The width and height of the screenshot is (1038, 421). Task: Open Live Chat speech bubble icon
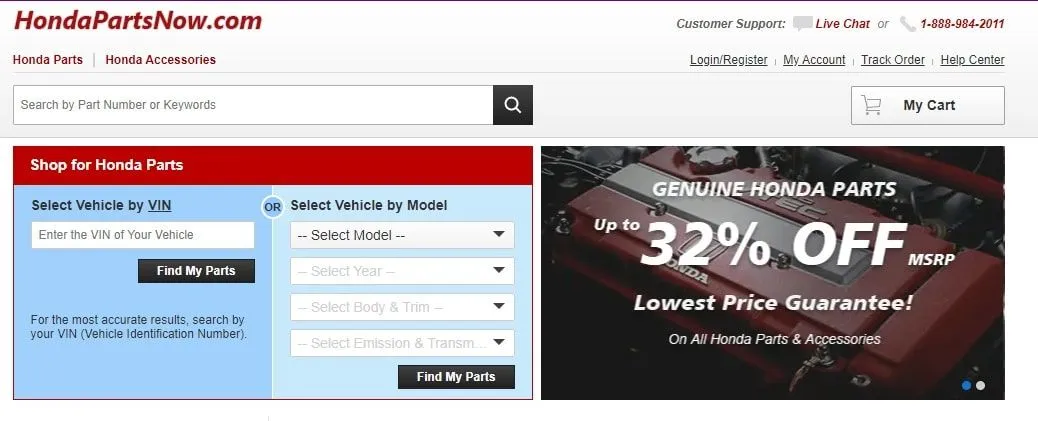tap(802, 24)
